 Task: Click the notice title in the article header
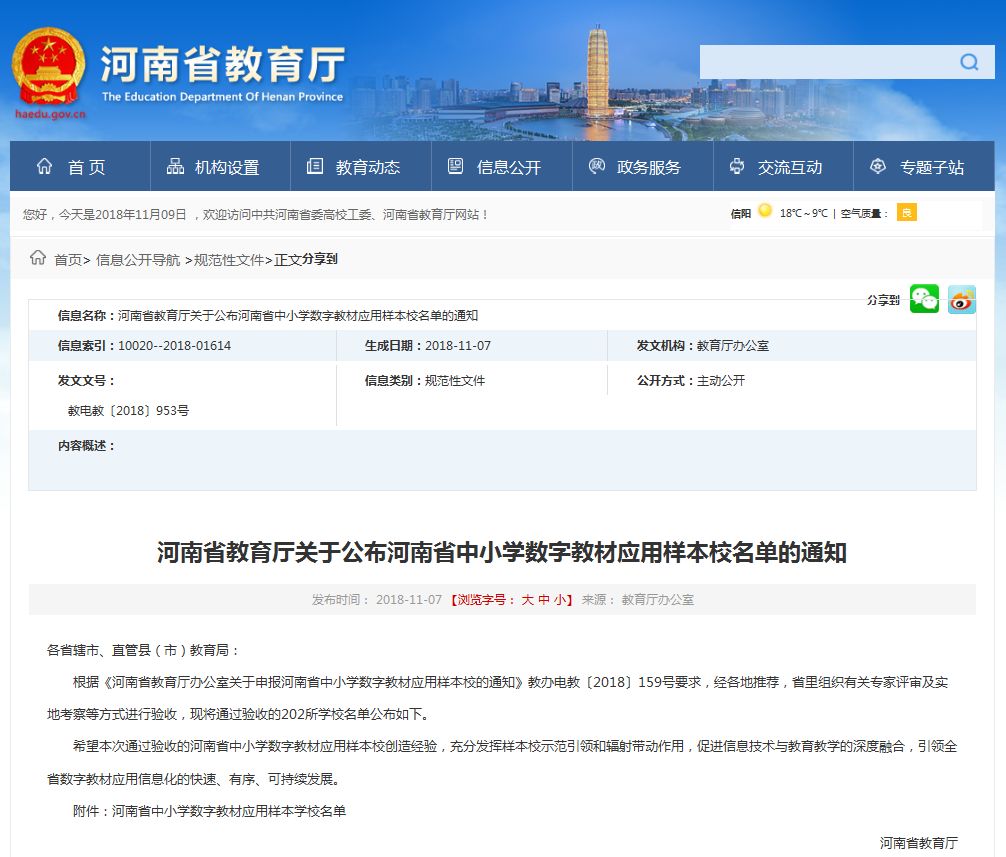tap(503, 551)
